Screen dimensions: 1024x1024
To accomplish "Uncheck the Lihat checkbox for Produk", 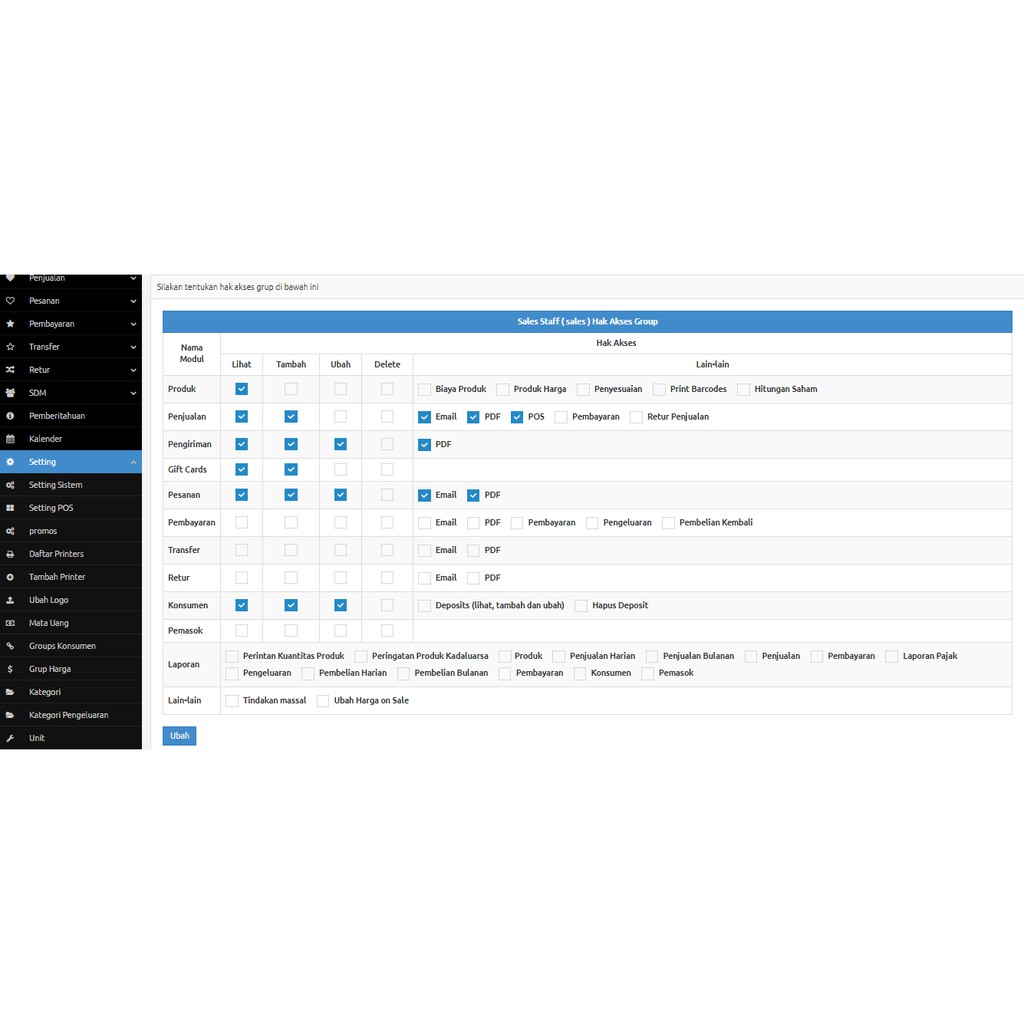I will coord(241,389).
